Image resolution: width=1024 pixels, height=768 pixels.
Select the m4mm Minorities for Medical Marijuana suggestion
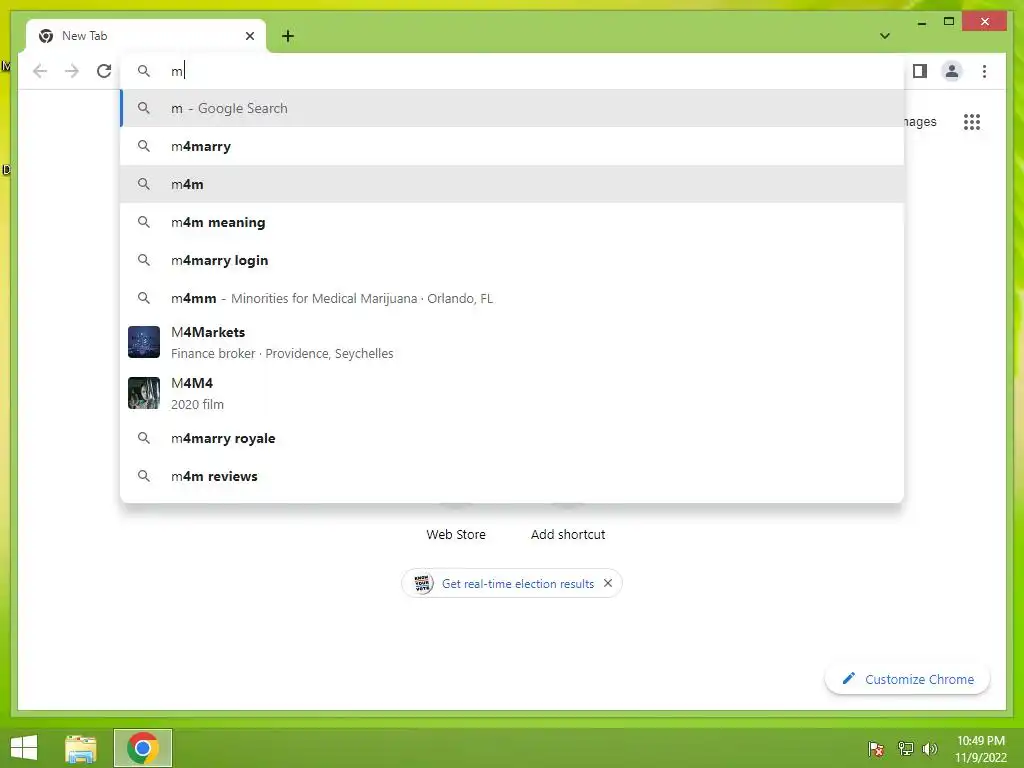(x=512, y=298)
